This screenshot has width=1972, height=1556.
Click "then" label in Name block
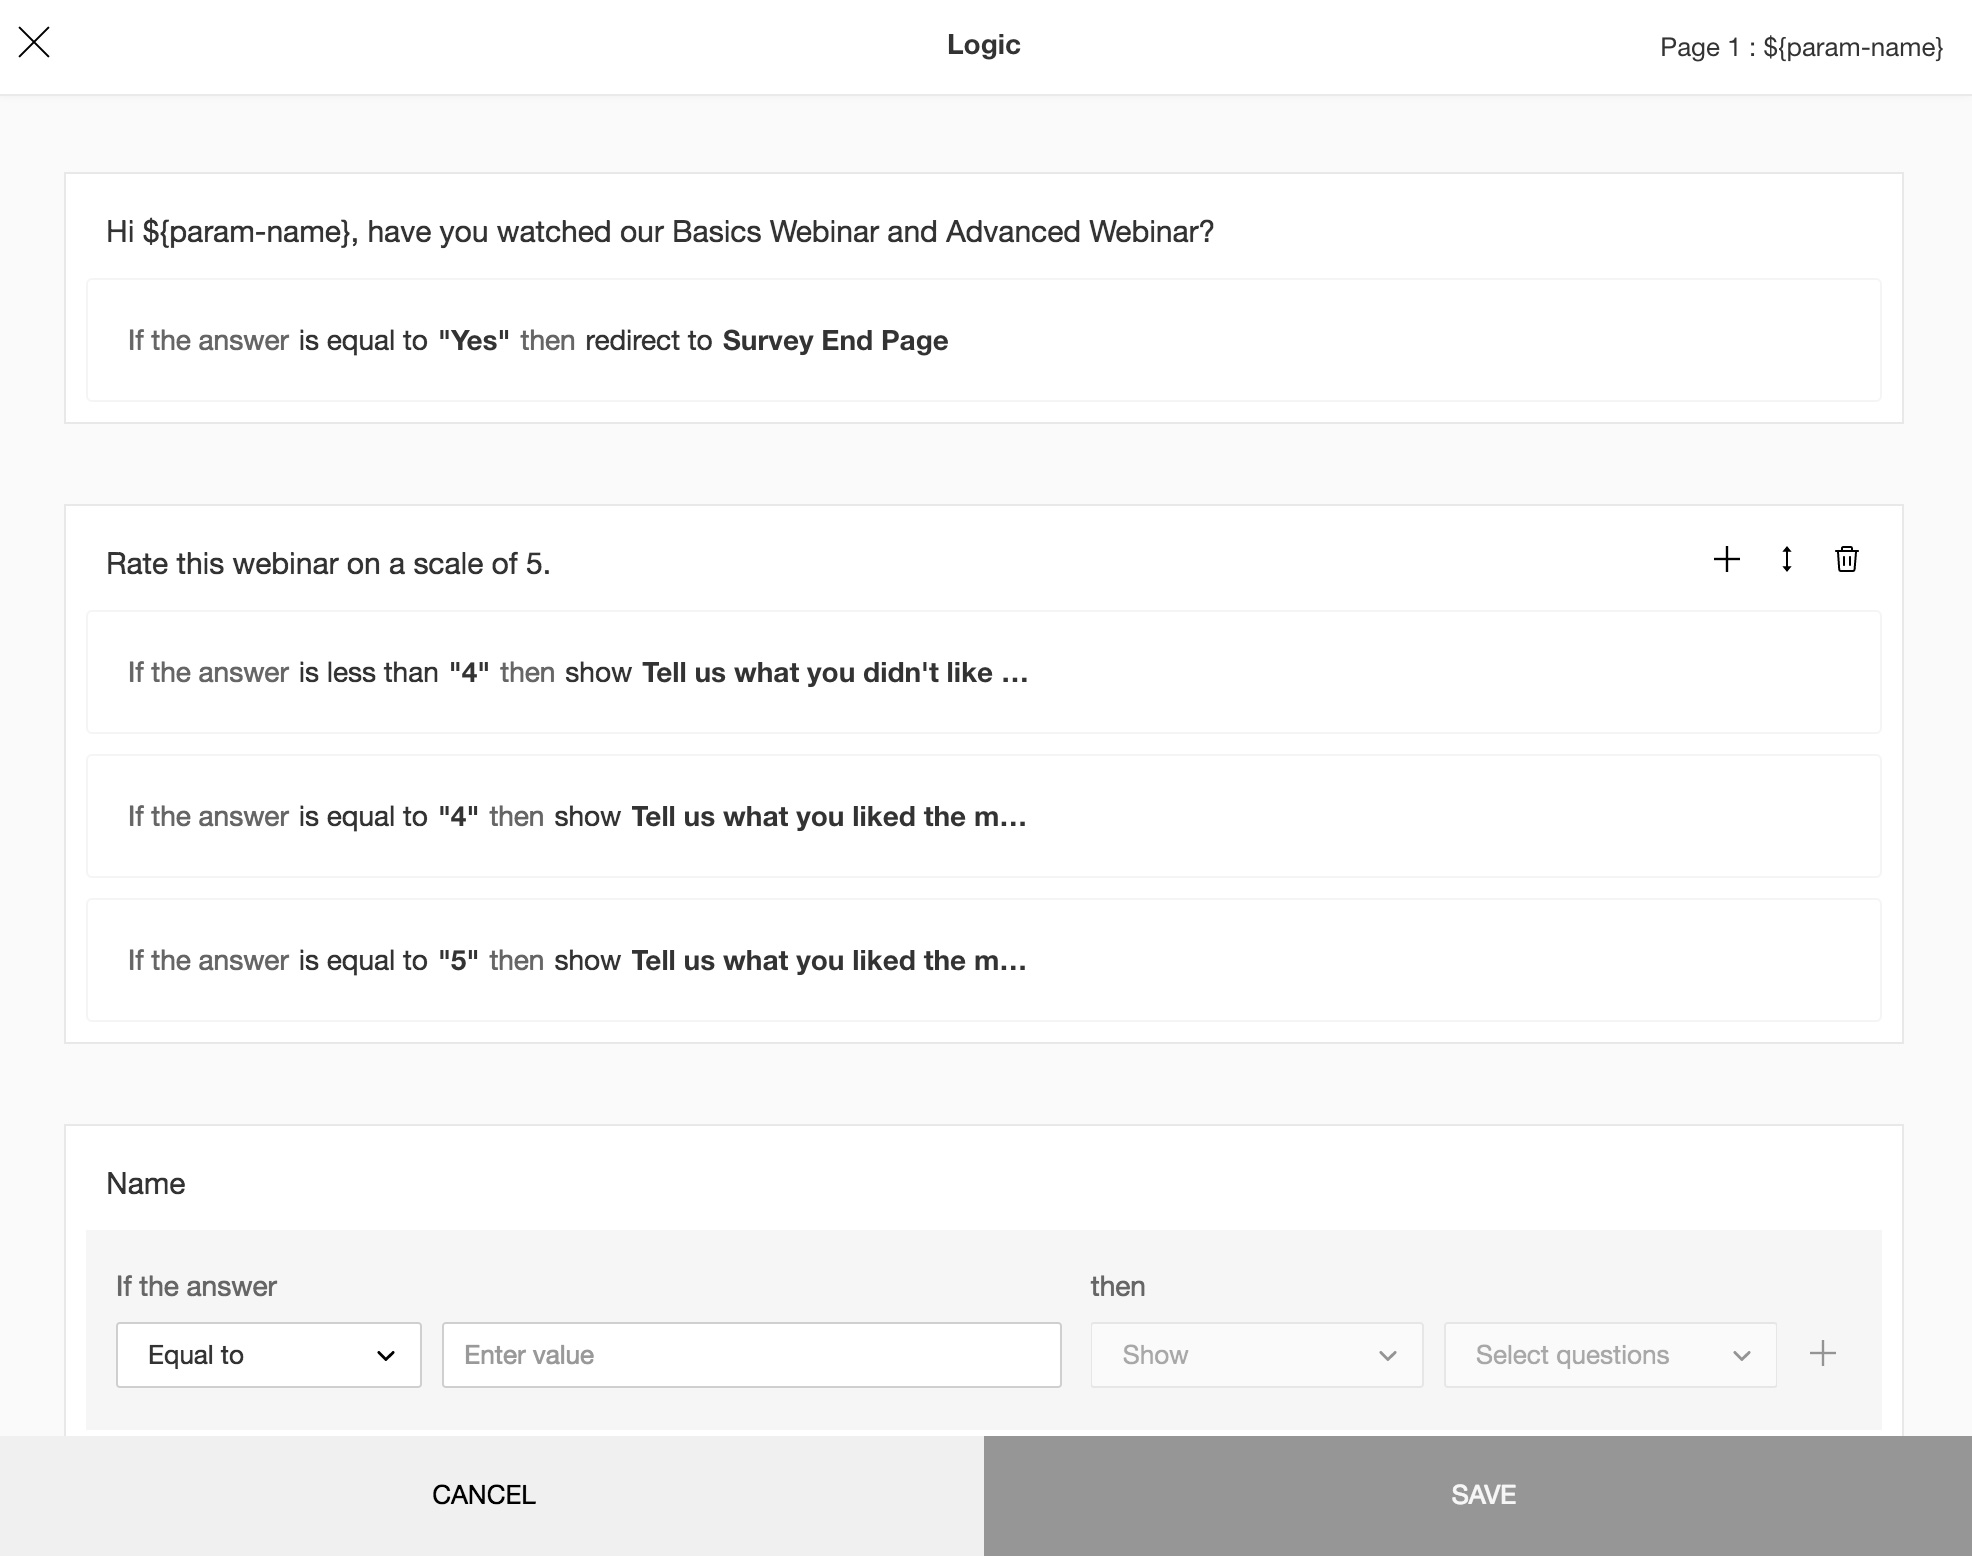[x=1118, y=1286]
